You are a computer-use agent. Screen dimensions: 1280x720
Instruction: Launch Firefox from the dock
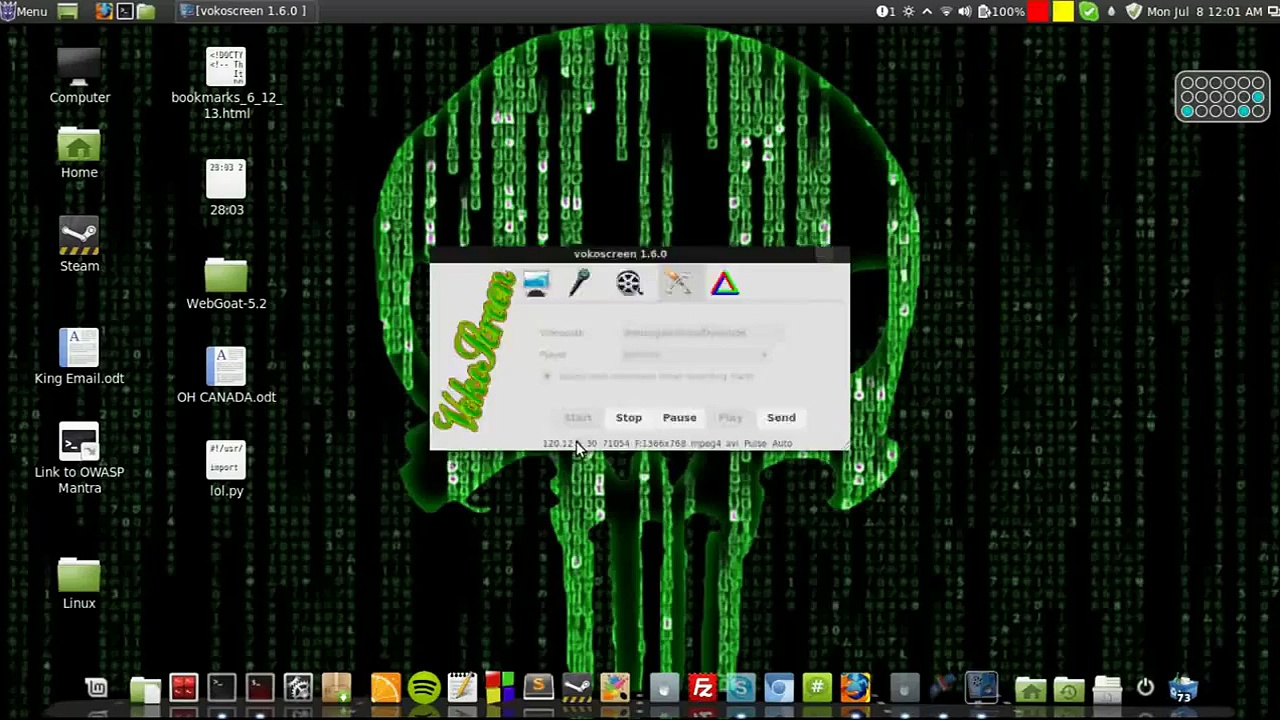click(x=855, y=687)
